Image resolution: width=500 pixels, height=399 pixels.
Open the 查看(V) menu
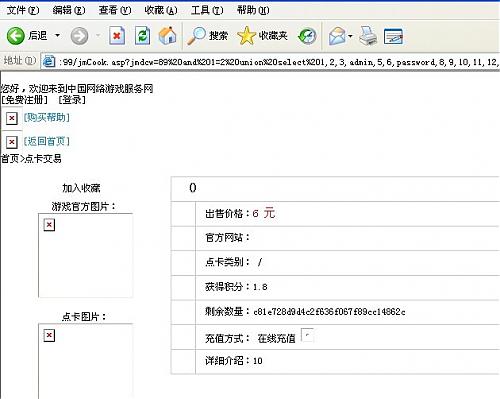[115, 10]
